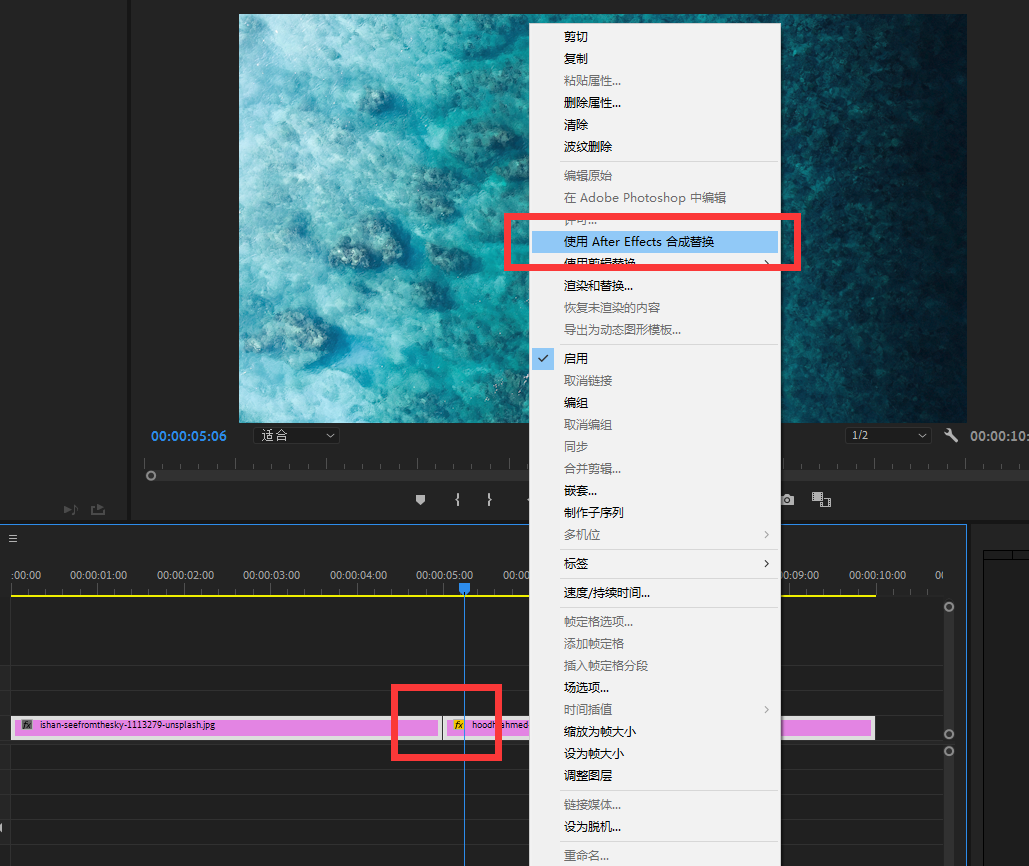This screenshot has width=1029, height=866.
Task: Toggle the 启用 (Enable) checkmark in the menu
Action: [x=543, y=358]
